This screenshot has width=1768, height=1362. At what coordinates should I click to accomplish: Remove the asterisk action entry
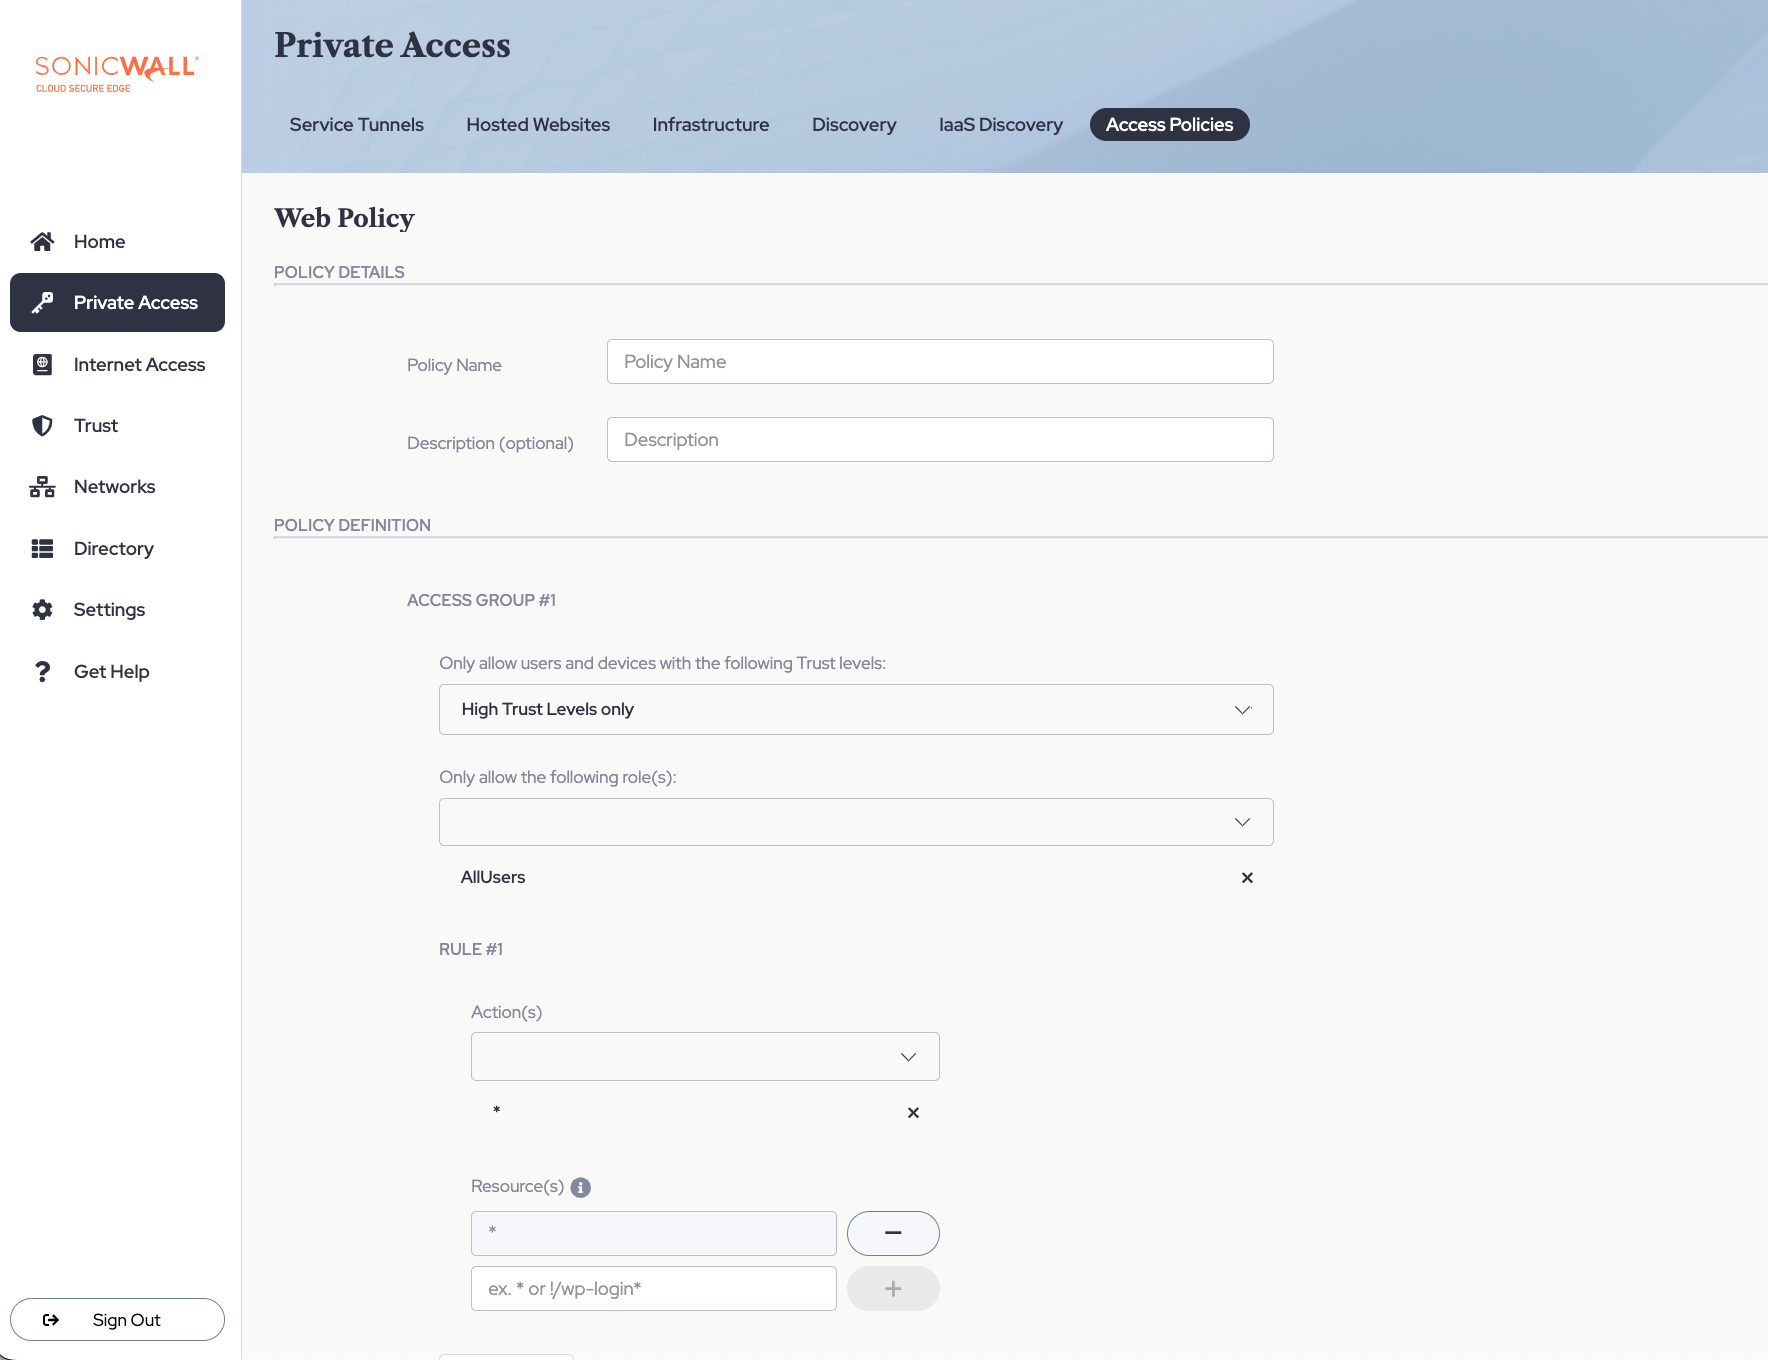(x=913, y=1112)
